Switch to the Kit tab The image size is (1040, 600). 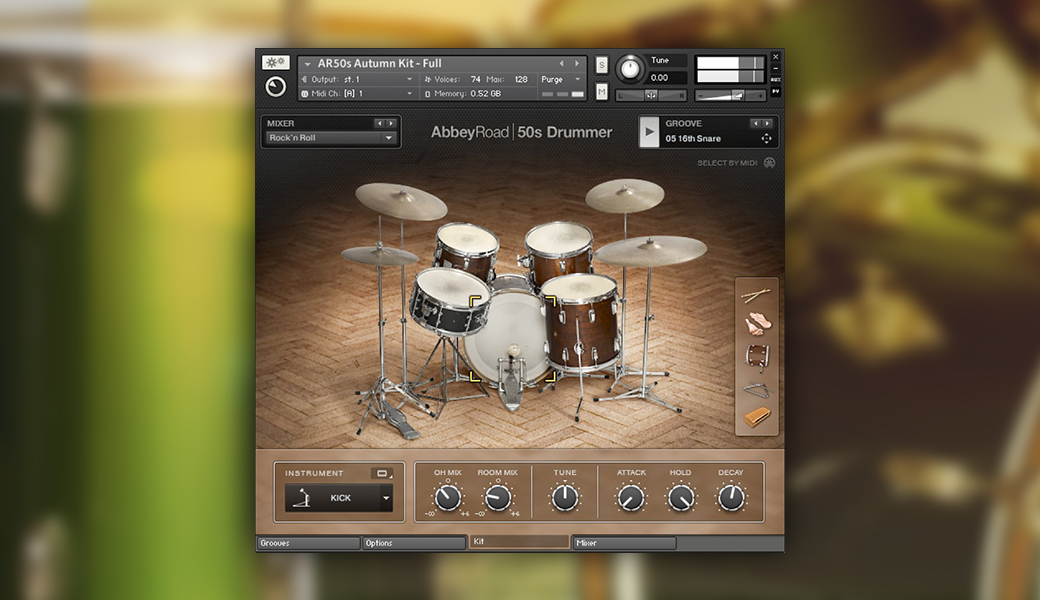(x=519, y=542)
